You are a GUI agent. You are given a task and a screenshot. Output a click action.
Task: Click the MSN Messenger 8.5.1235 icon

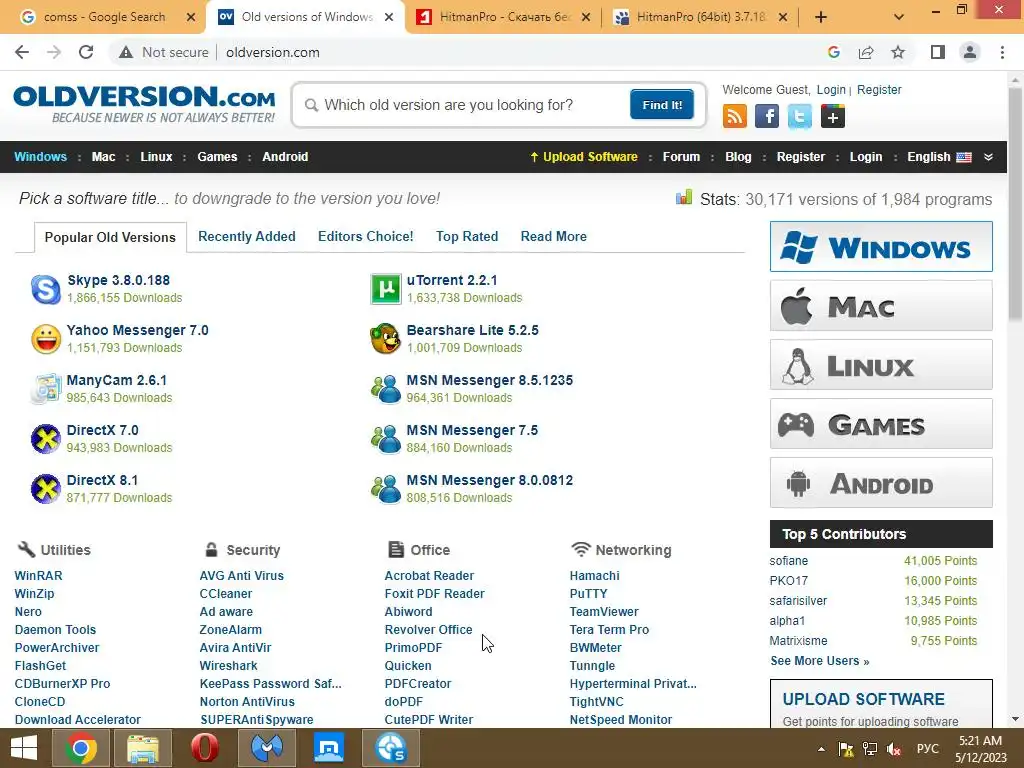386,389
